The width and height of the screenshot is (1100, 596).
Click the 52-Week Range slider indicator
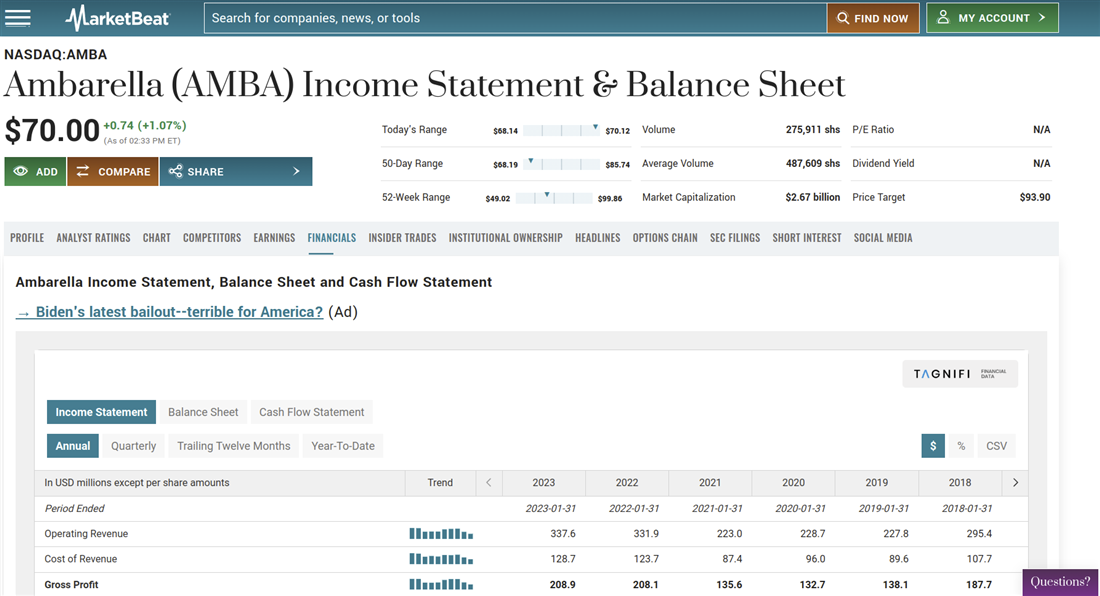pos(547,196)
